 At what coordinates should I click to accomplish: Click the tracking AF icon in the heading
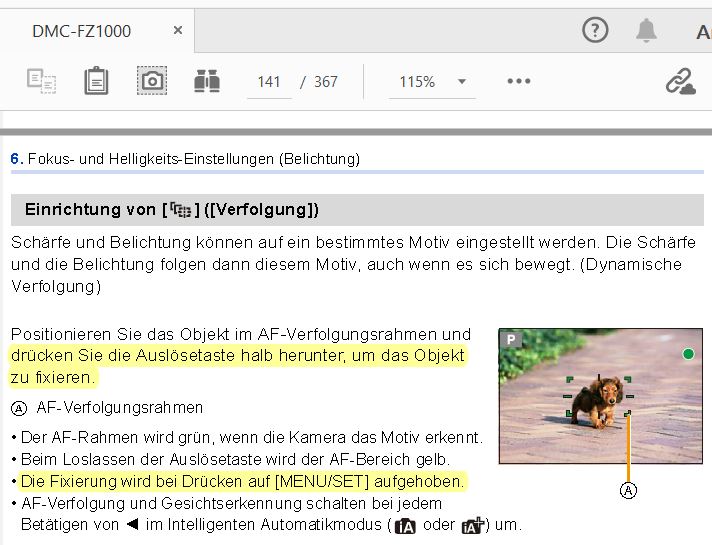click(x=181, y=210)
